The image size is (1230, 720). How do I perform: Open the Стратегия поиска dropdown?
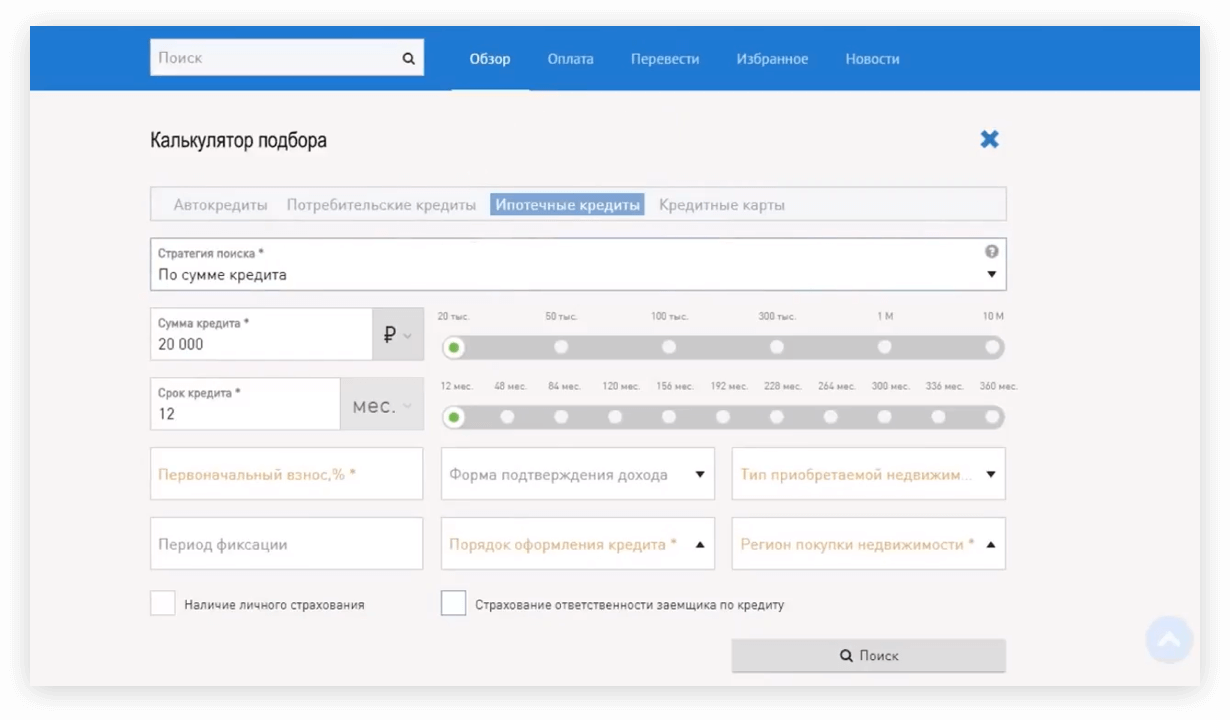(990, 273)
